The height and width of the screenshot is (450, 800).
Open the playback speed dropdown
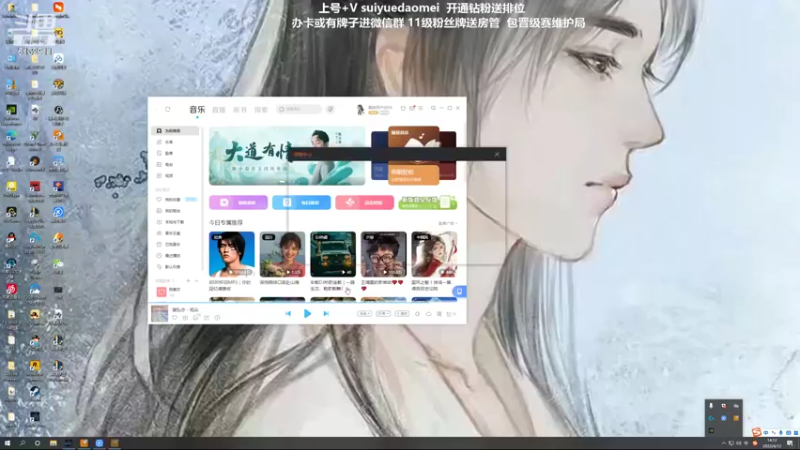pyautogui.click(x=364, y=313)
